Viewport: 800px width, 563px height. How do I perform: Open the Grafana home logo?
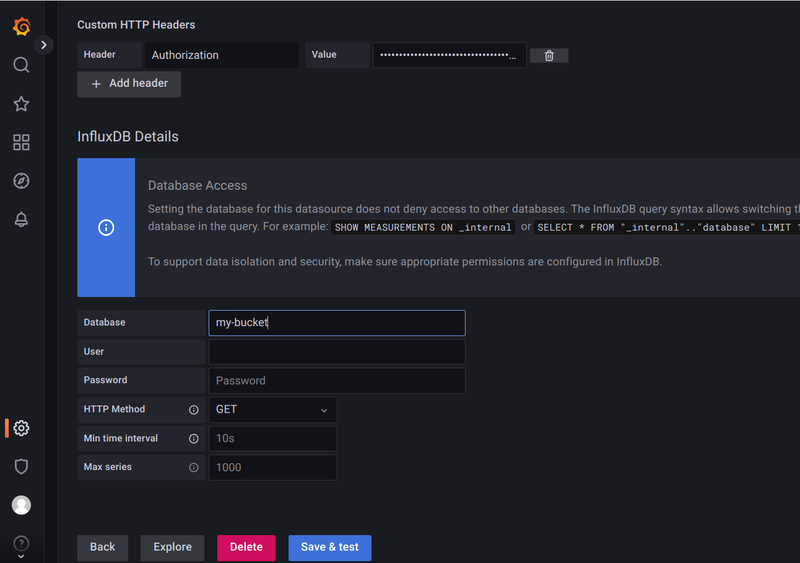(x=21, y=26)
